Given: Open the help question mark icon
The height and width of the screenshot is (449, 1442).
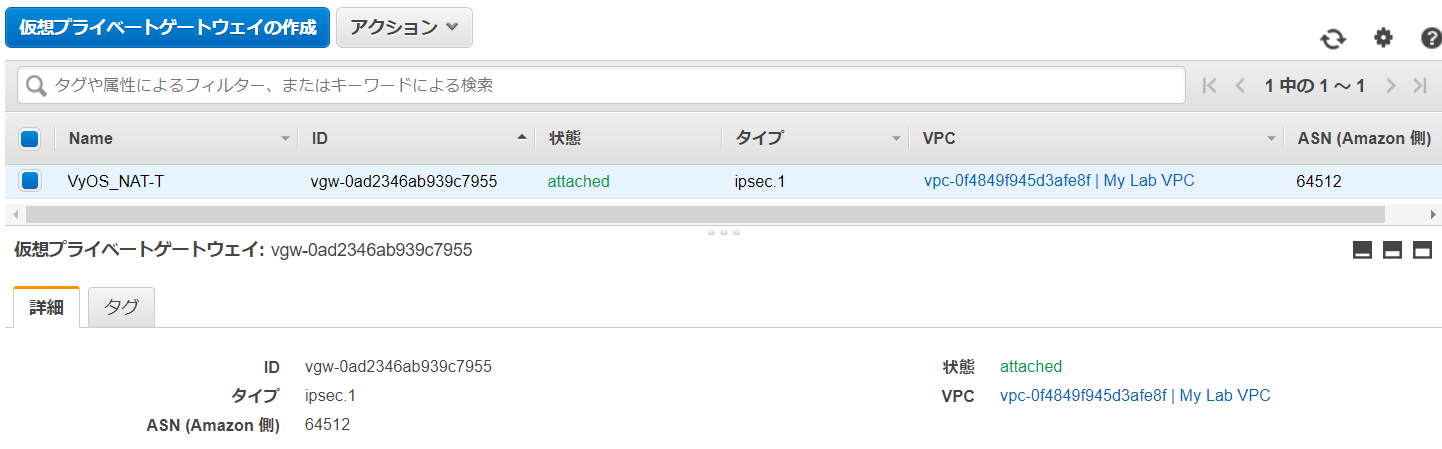Looking at the screenshot, I should coord(1431,38).
